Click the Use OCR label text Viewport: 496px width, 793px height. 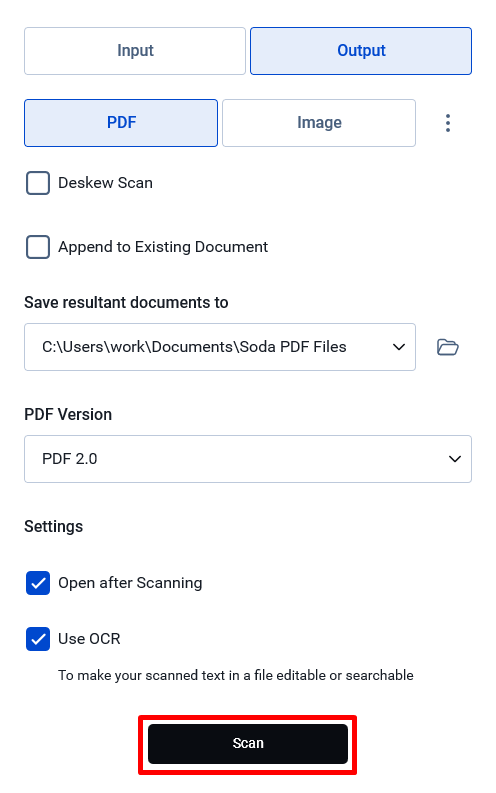pyautogui.click(x=89, y=639)
